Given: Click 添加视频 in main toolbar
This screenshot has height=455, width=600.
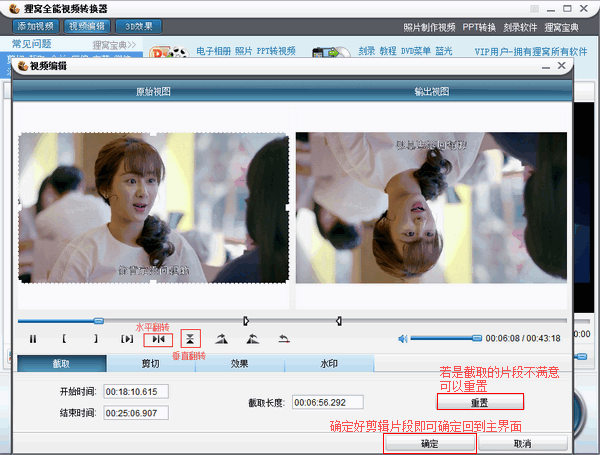Looking at the screenshot, I should coord(36,26).
